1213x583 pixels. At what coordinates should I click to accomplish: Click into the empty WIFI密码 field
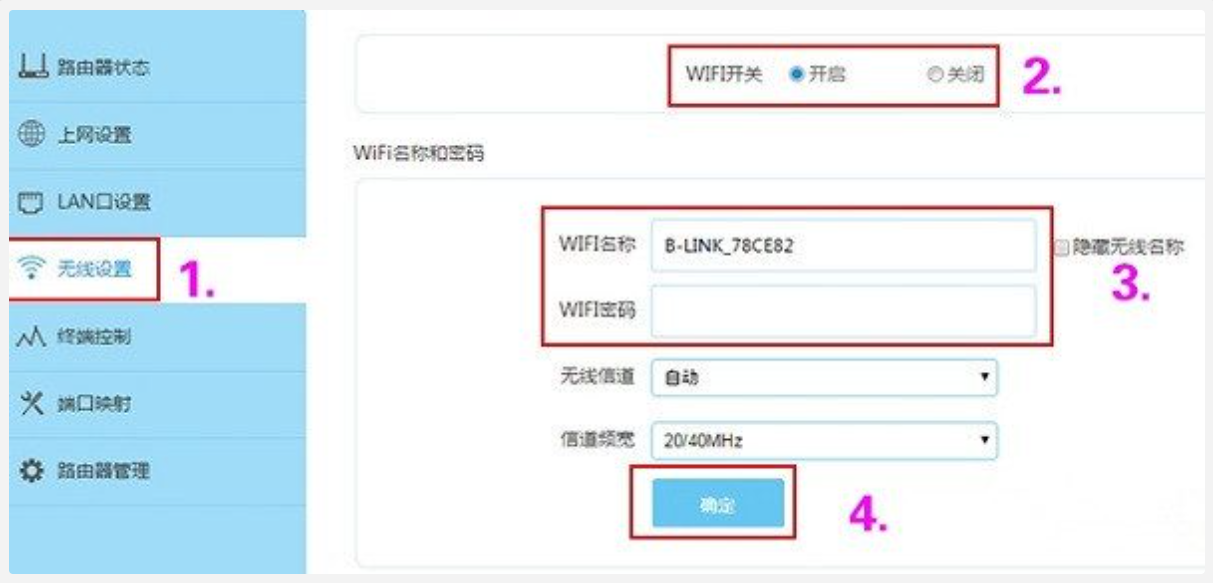pyautogui.click(x=843, y=310)
